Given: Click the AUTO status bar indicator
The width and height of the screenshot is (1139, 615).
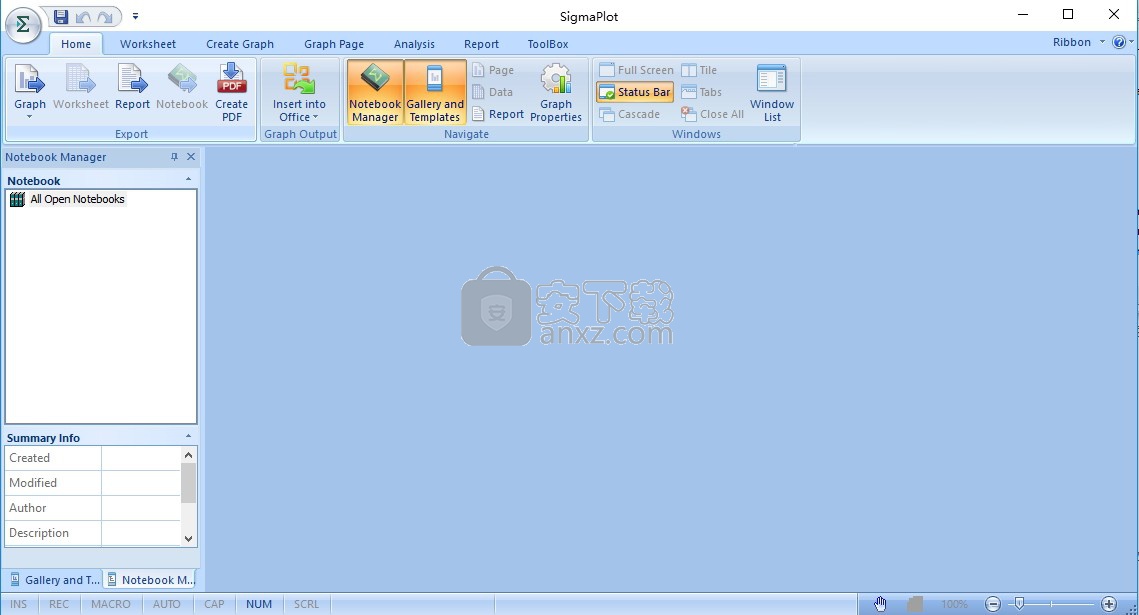Looking at the screenshot, I should [166, 604].
